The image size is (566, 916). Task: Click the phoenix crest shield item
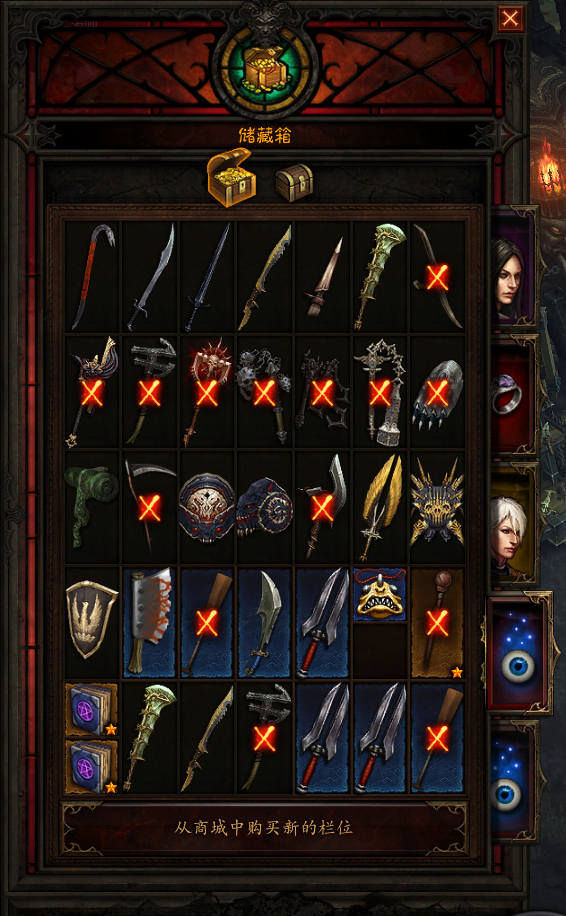92,620
